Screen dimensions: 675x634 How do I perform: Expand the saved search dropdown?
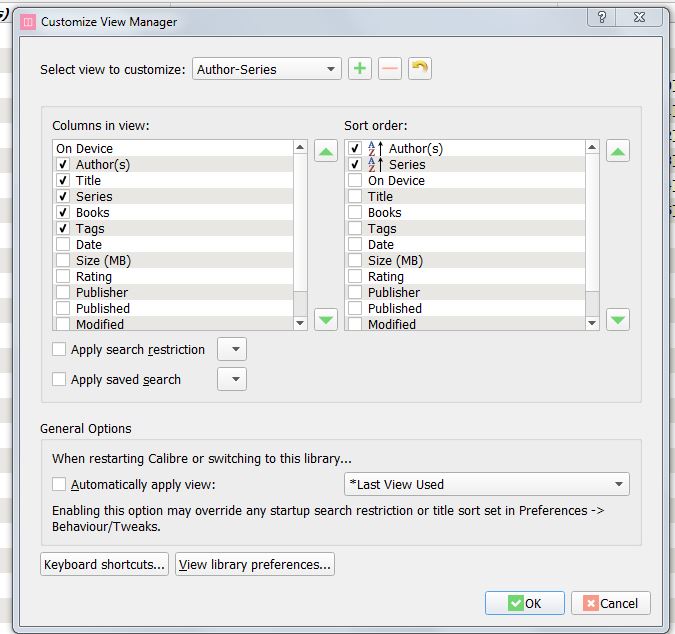pos(232,380)
